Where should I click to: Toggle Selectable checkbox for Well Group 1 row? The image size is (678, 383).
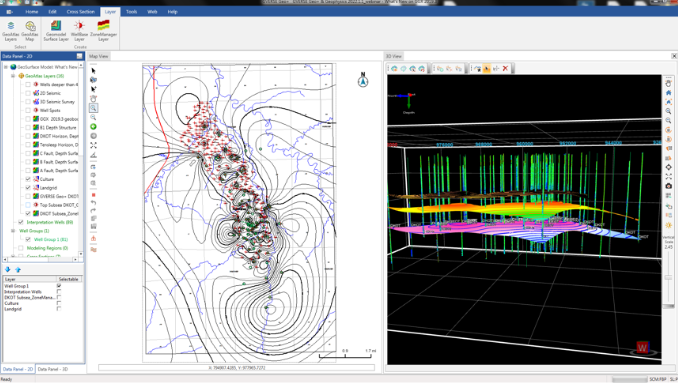pyautogui.click(x=59, y=286)
